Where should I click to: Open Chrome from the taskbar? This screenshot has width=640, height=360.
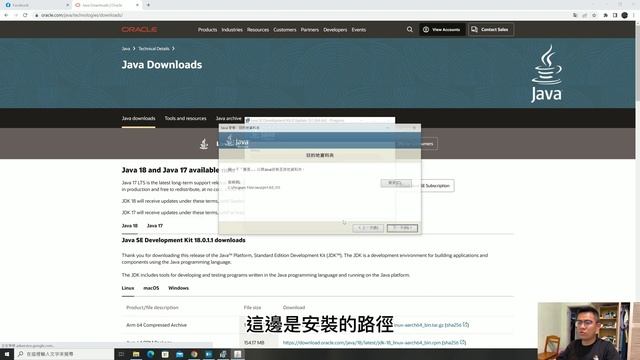click(194, 354)
